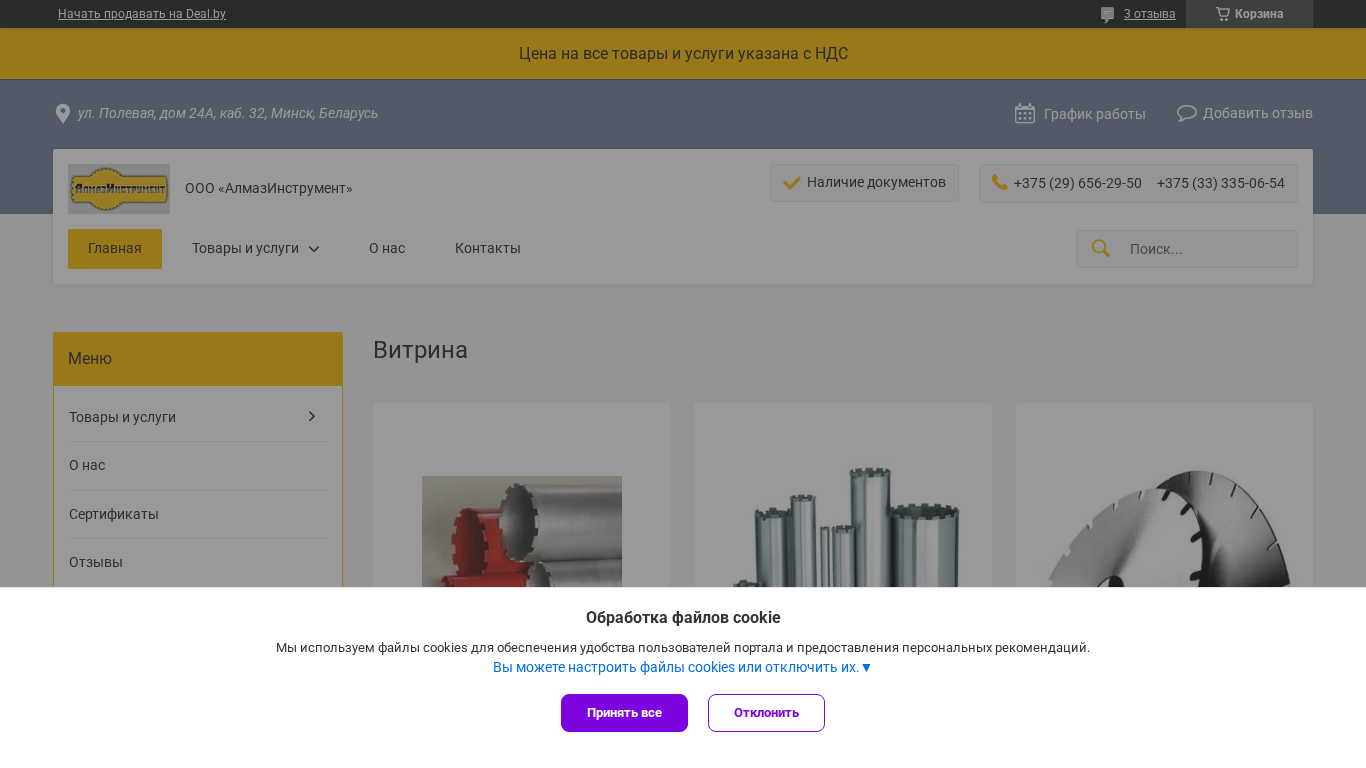Click phone number +375 (33) 335-06-54
This screenshot has height=768, width=1366.
(1221, 183)
